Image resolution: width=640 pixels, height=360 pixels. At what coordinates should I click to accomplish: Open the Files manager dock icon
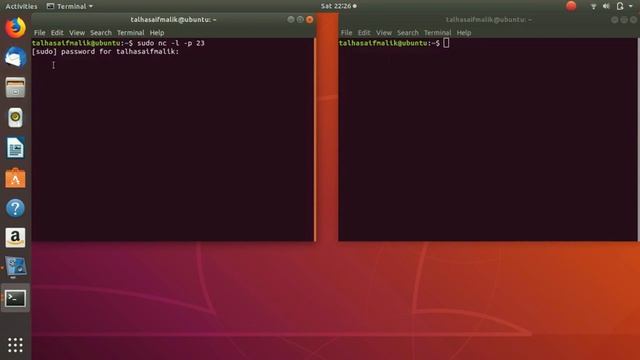pyautogui.click(x=16, y=87)
